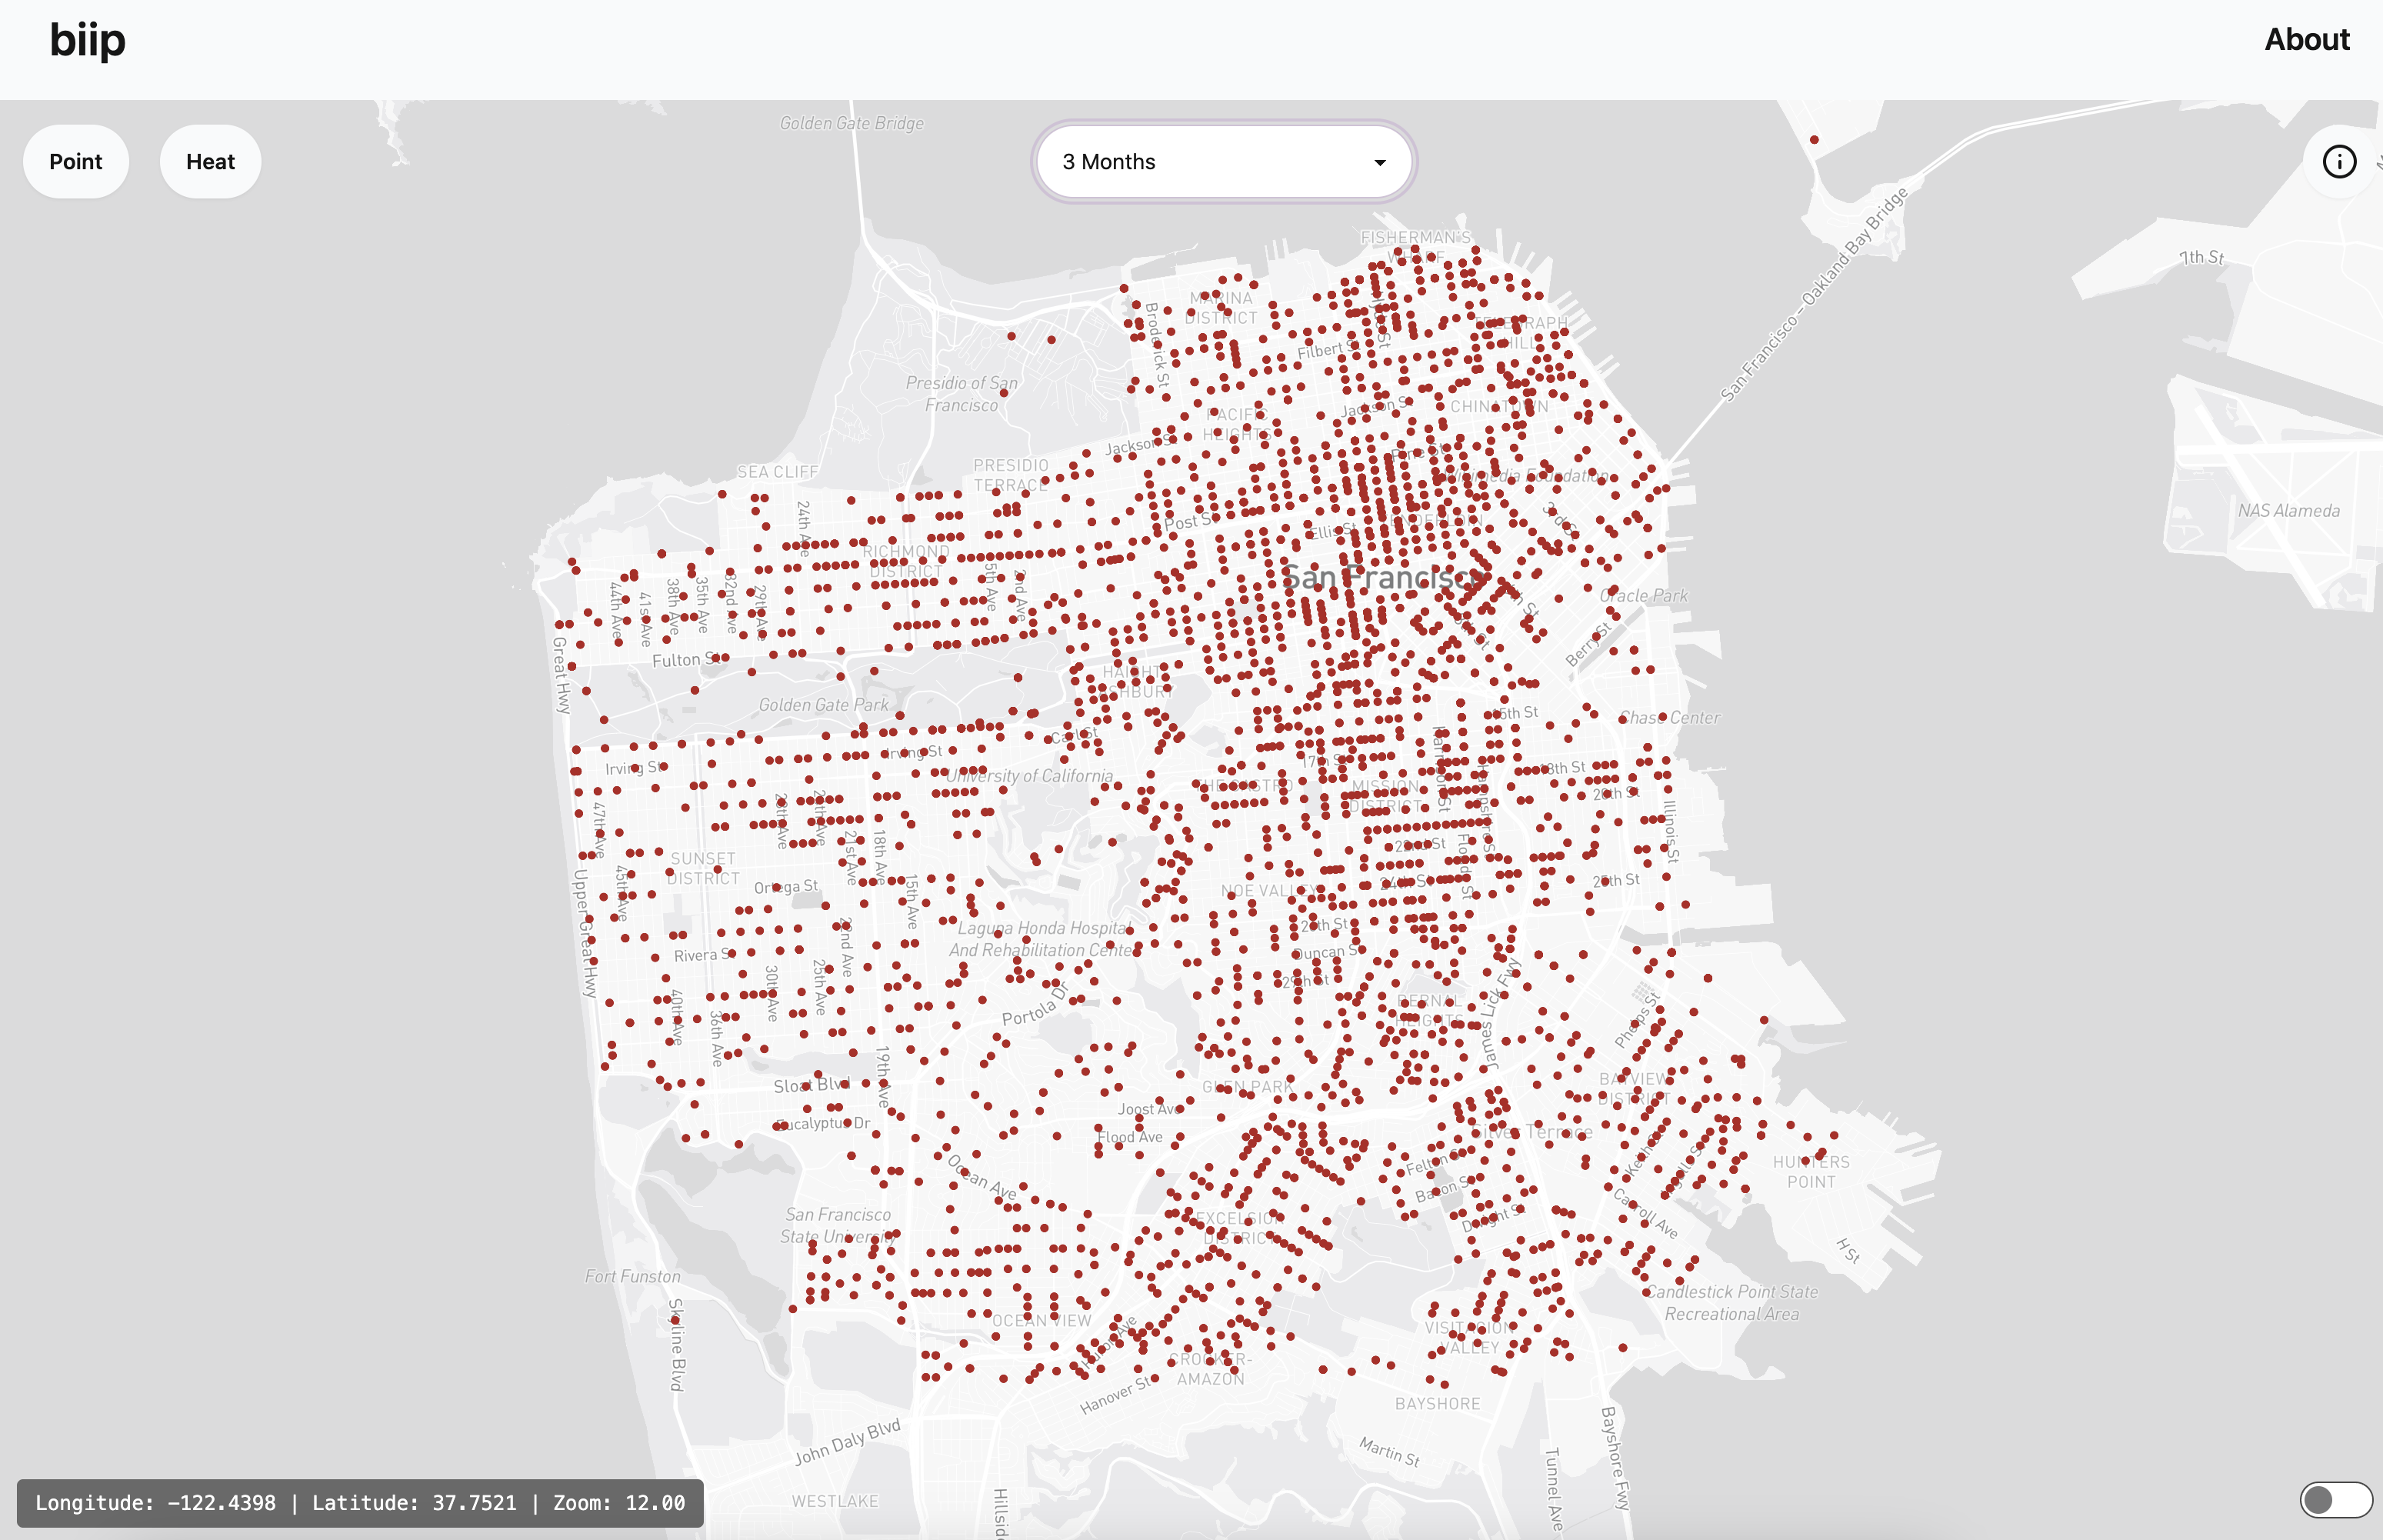Click the NAS Alameda map label
Screen dimensions: 2383x1540
(x=2288, y=511)
